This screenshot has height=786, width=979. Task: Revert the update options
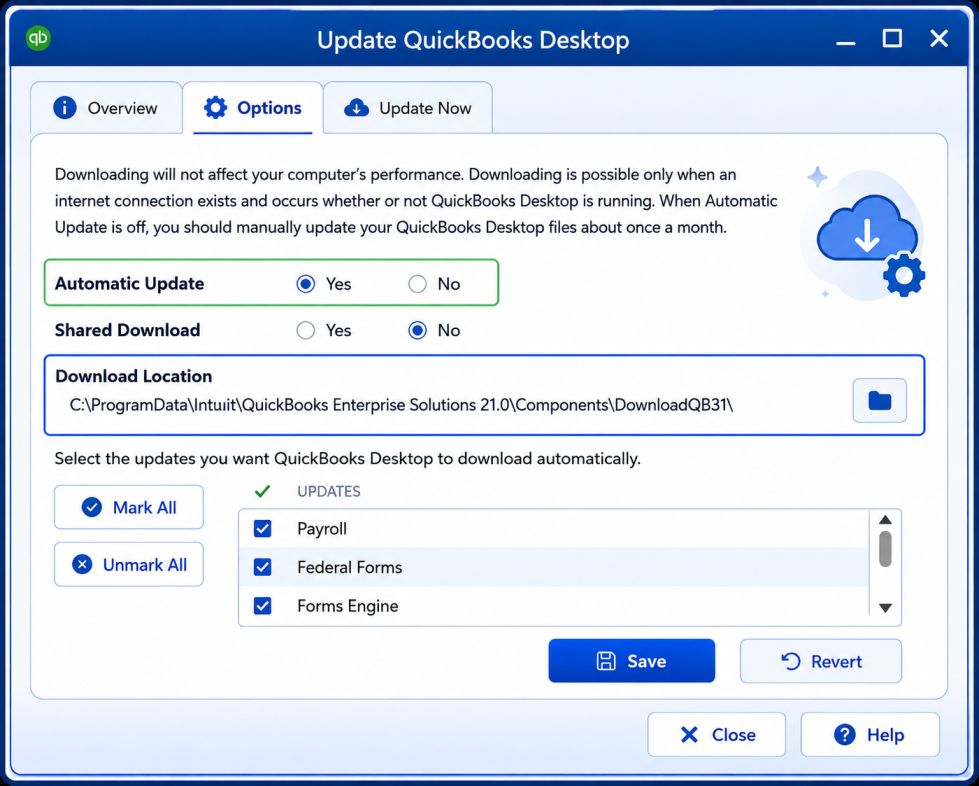pyautogui.click(x=820, y=661)
